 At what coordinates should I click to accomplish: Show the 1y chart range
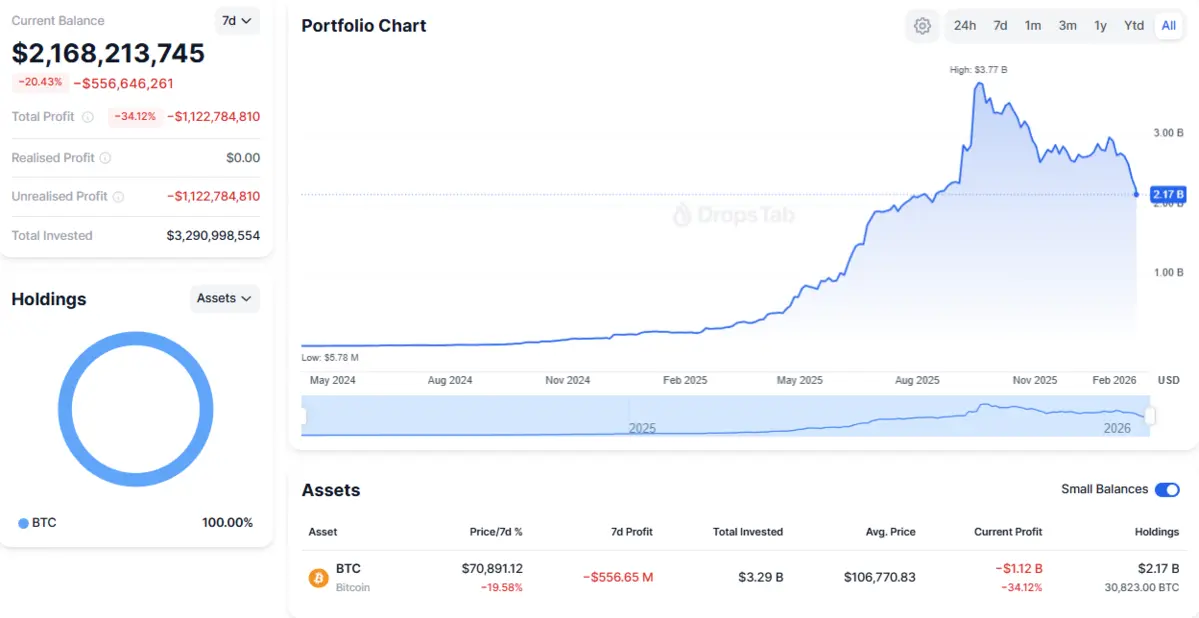(1100, 26)
